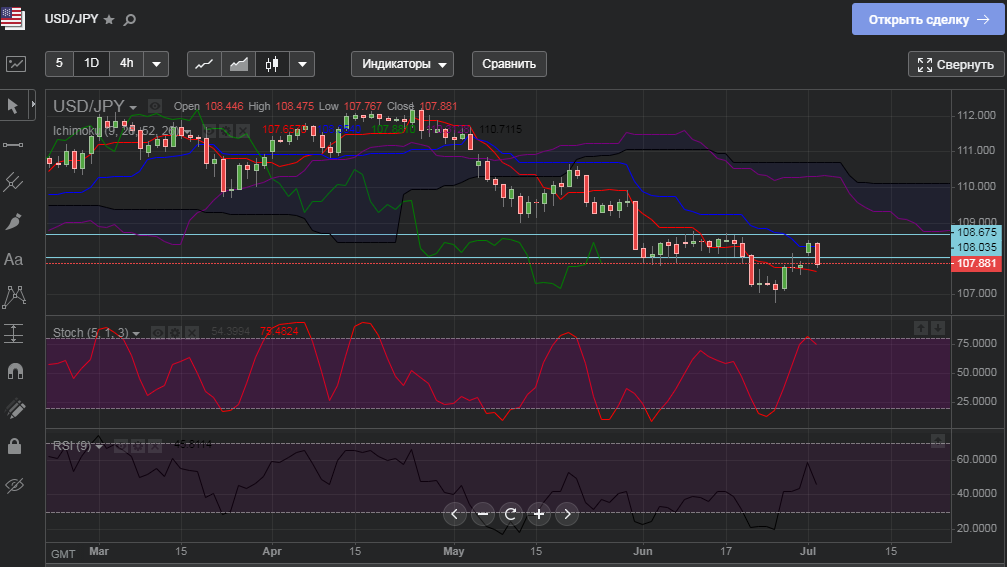1007x567 pixels.
Task: Select the pitchfork/channel line tool
Action: (x=13, y=182)
